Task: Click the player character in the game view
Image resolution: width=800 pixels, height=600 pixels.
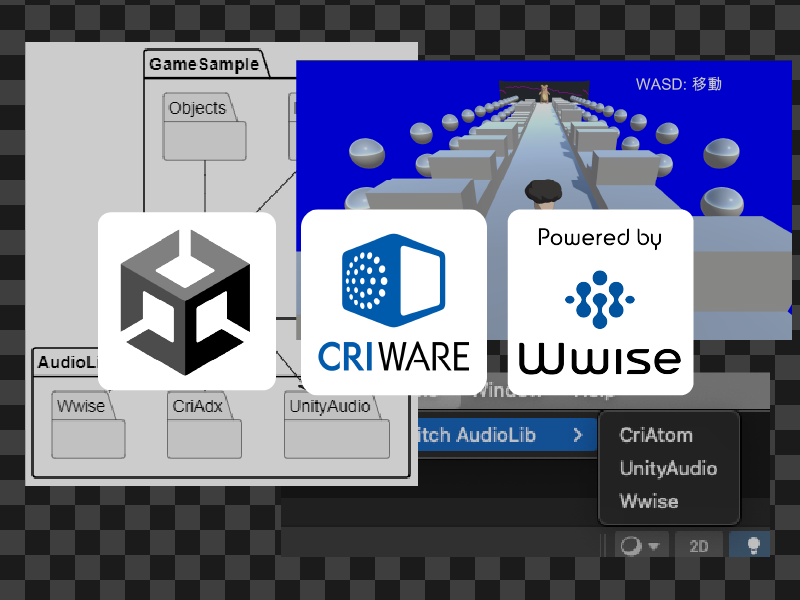Action: [x=544, y=192]
